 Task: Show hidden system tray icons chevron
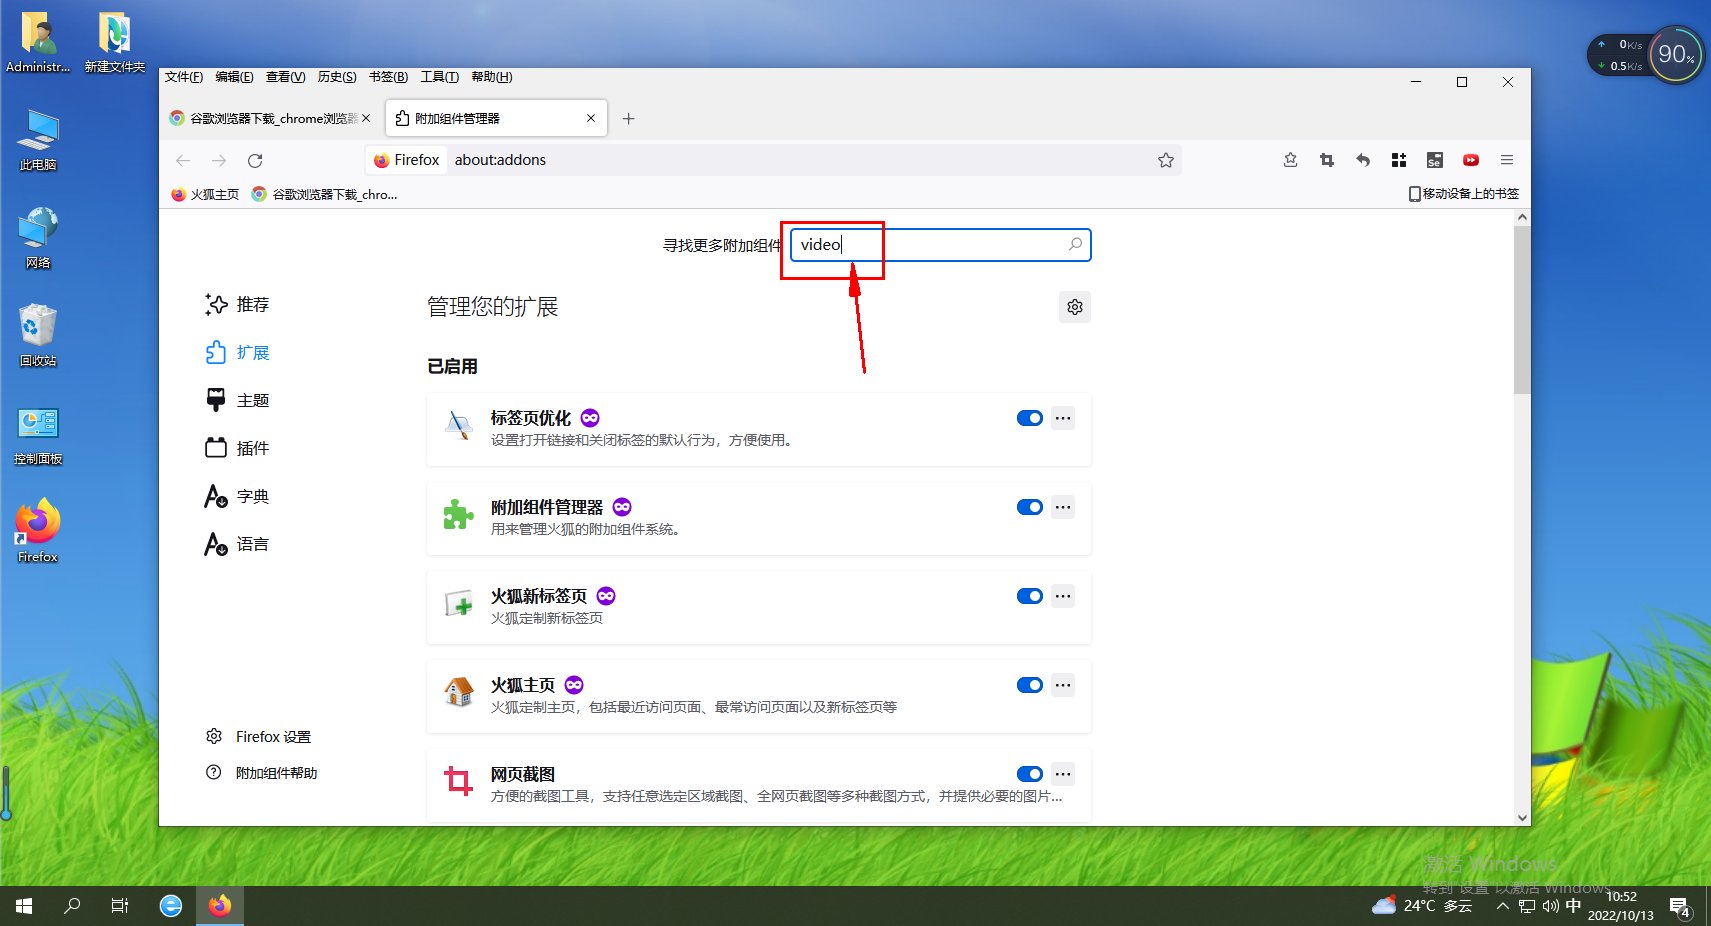(x=1503, y=906)
